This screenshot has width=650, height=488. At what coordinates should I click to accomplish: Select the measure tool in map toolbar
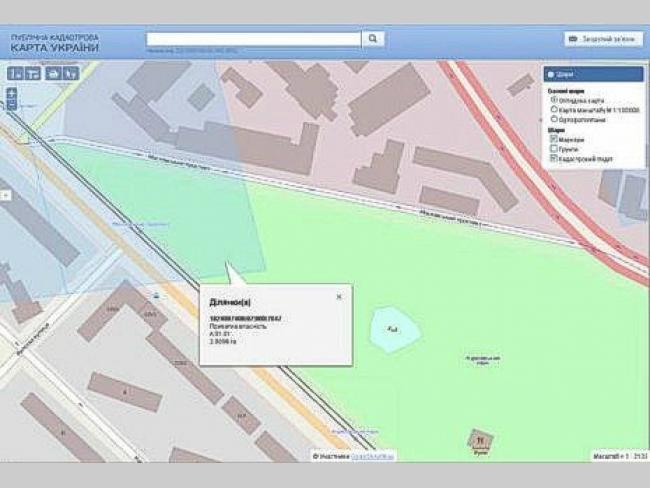[x=33, y=73]
